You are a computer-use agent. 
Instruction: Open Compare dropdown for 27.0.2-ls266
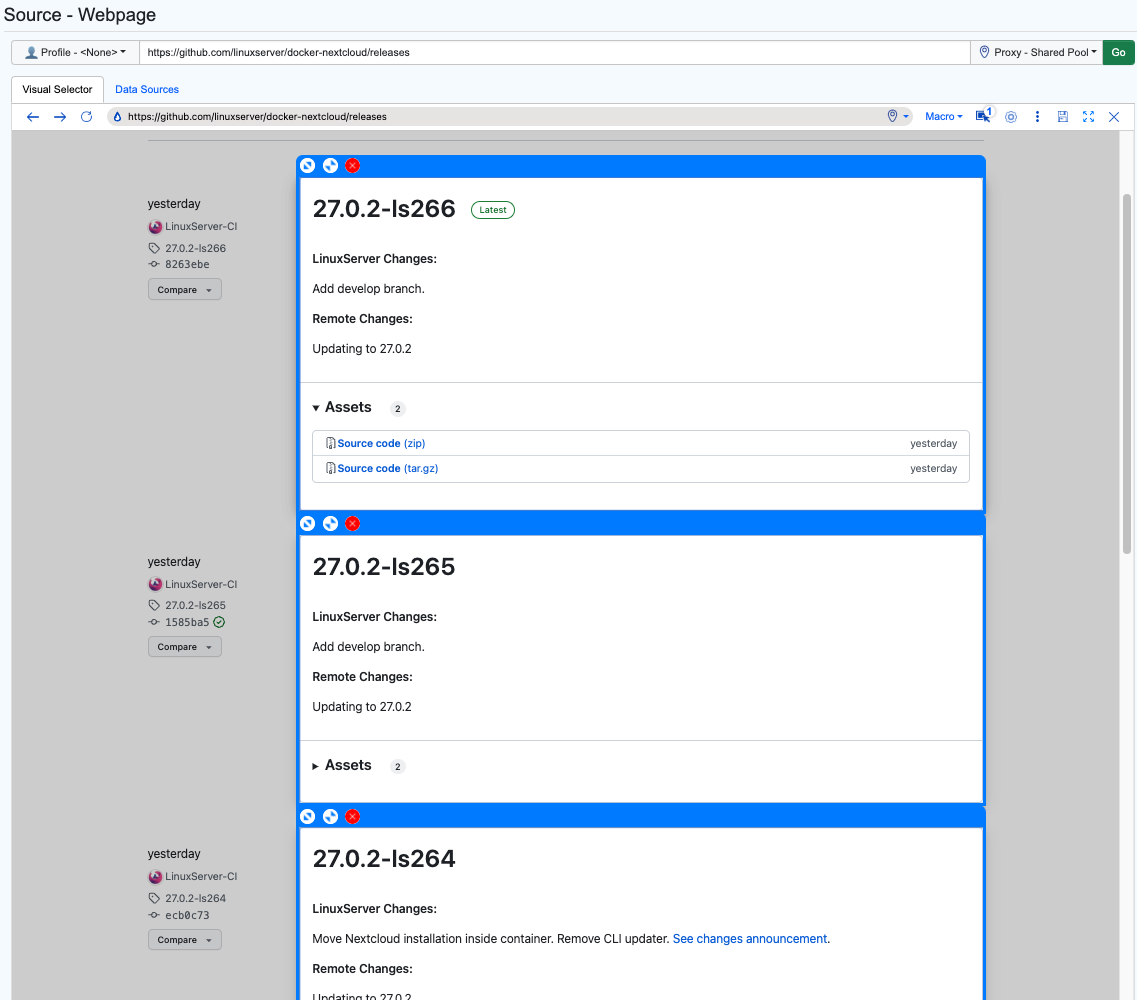tap(185, 289)
